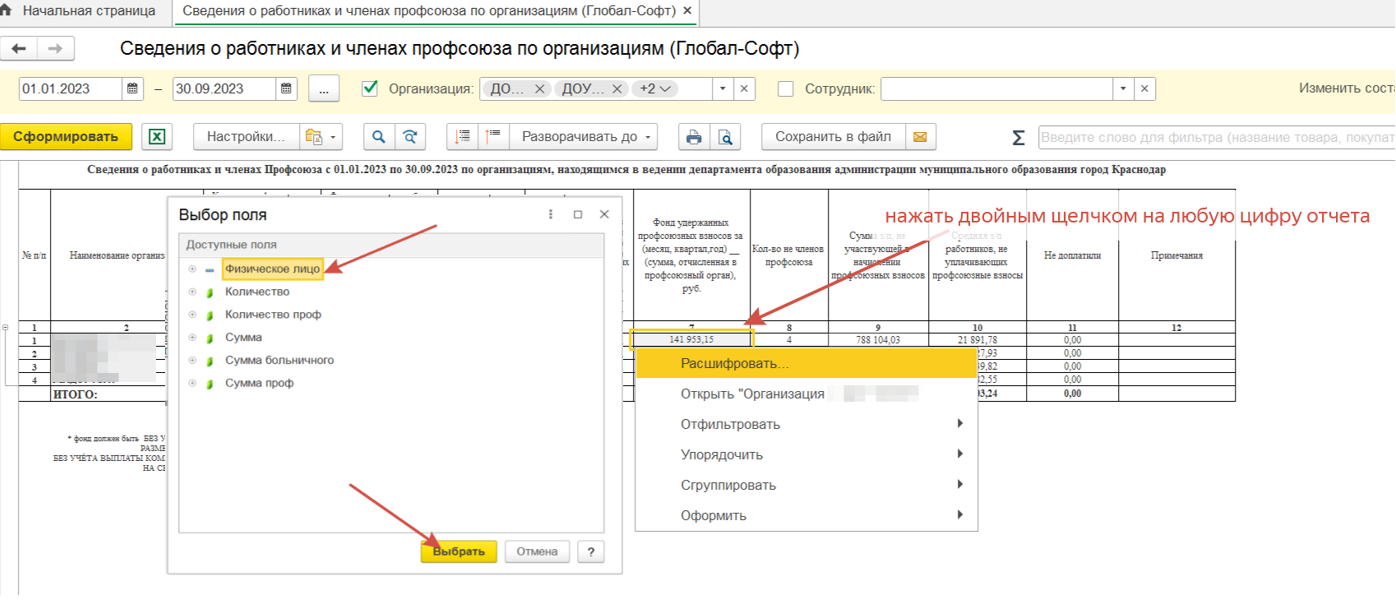Open the Сотрудник field dropdown arrow
The image size is (1396, 606).
coord(1124,89)
